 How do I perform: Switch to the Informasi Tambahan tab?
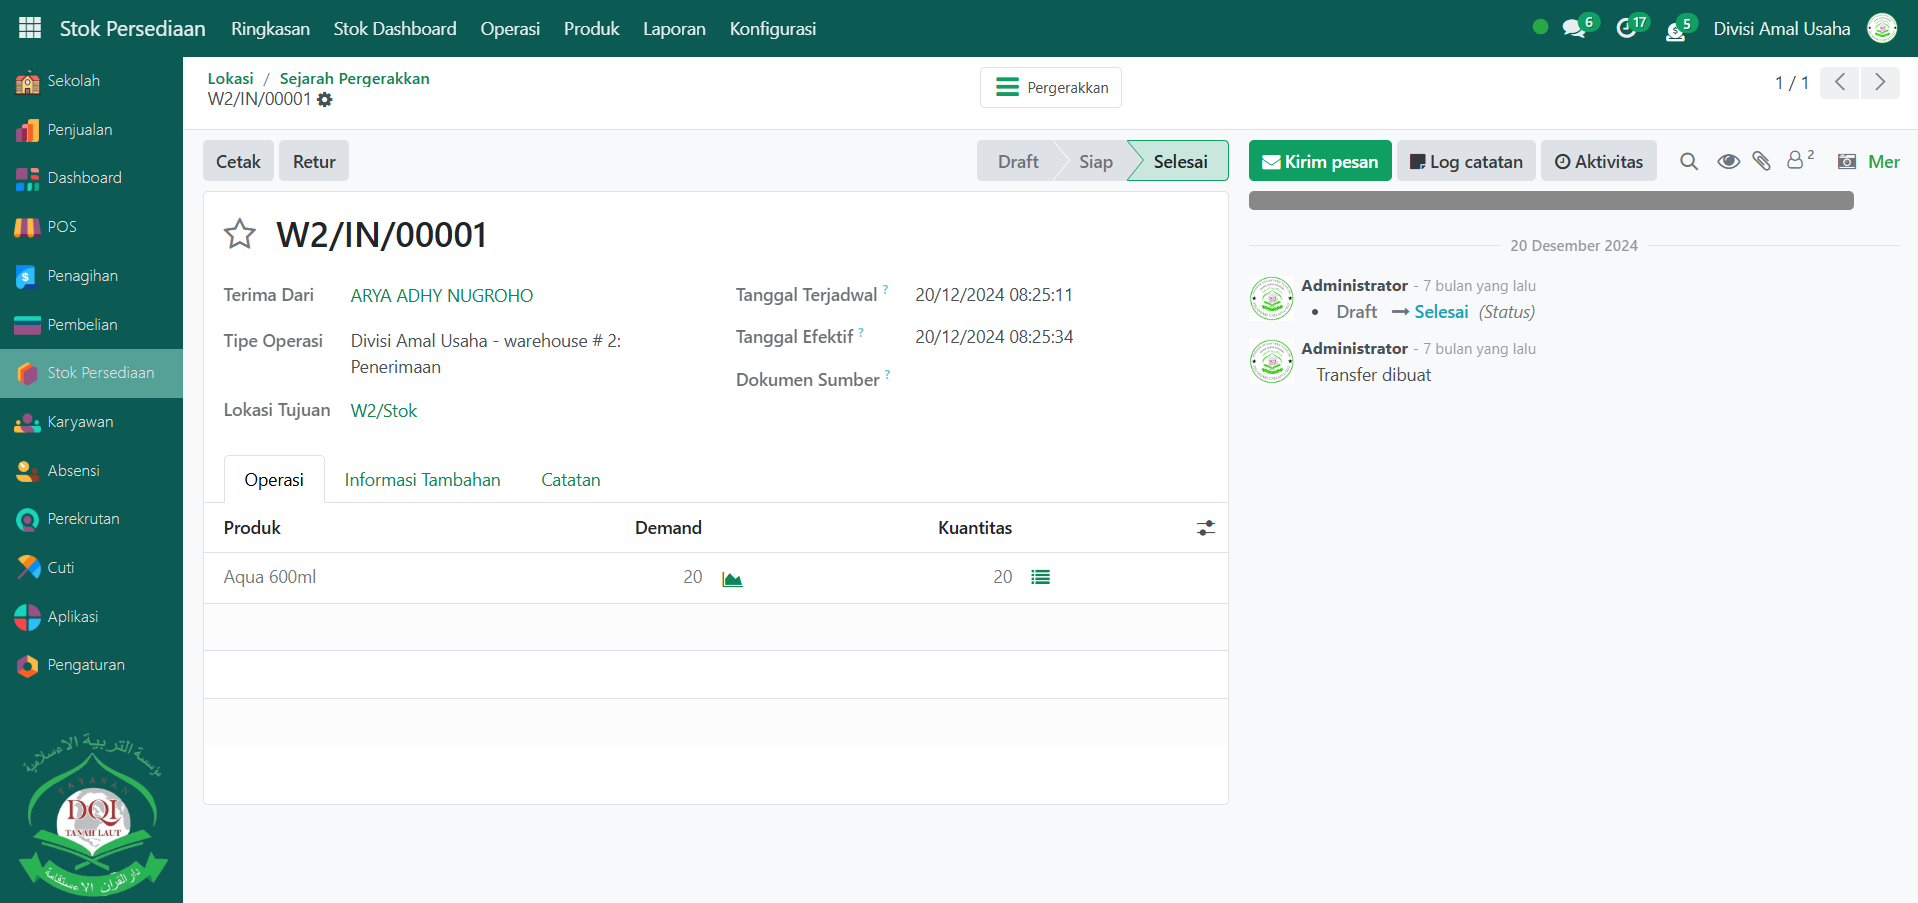tap(422, 480)
